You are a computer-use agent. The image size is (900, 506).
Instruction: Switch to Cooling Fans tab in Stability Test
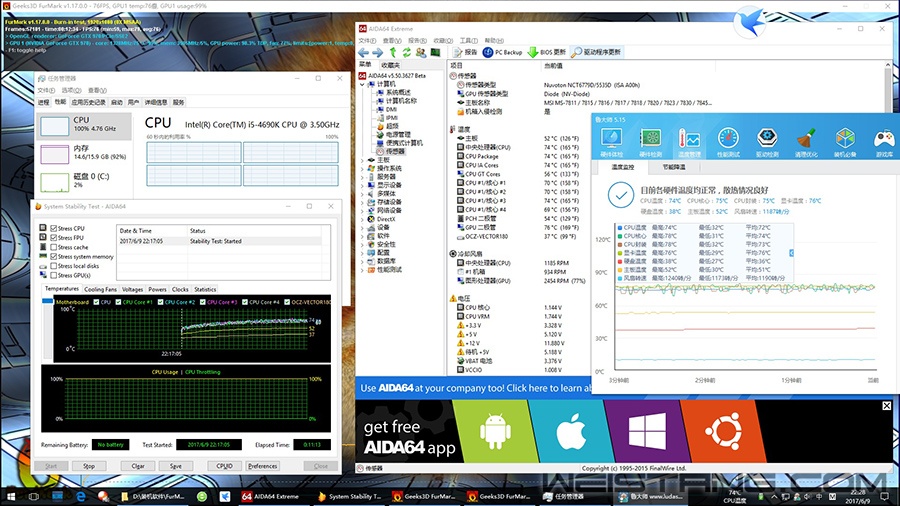click(100, 290)
